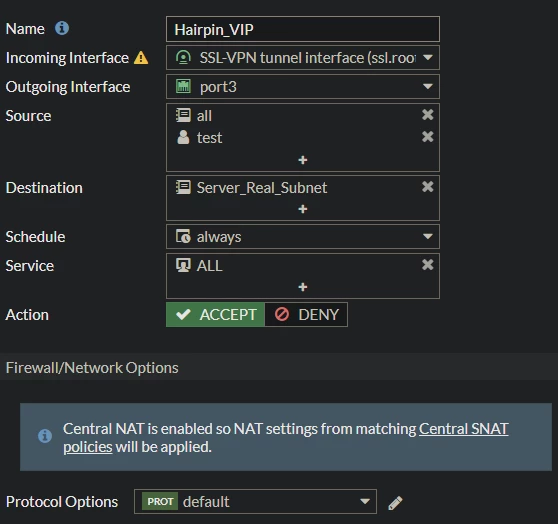
Task: Click the pencil icon to edit Protocol Options
Action: (395, 503)
